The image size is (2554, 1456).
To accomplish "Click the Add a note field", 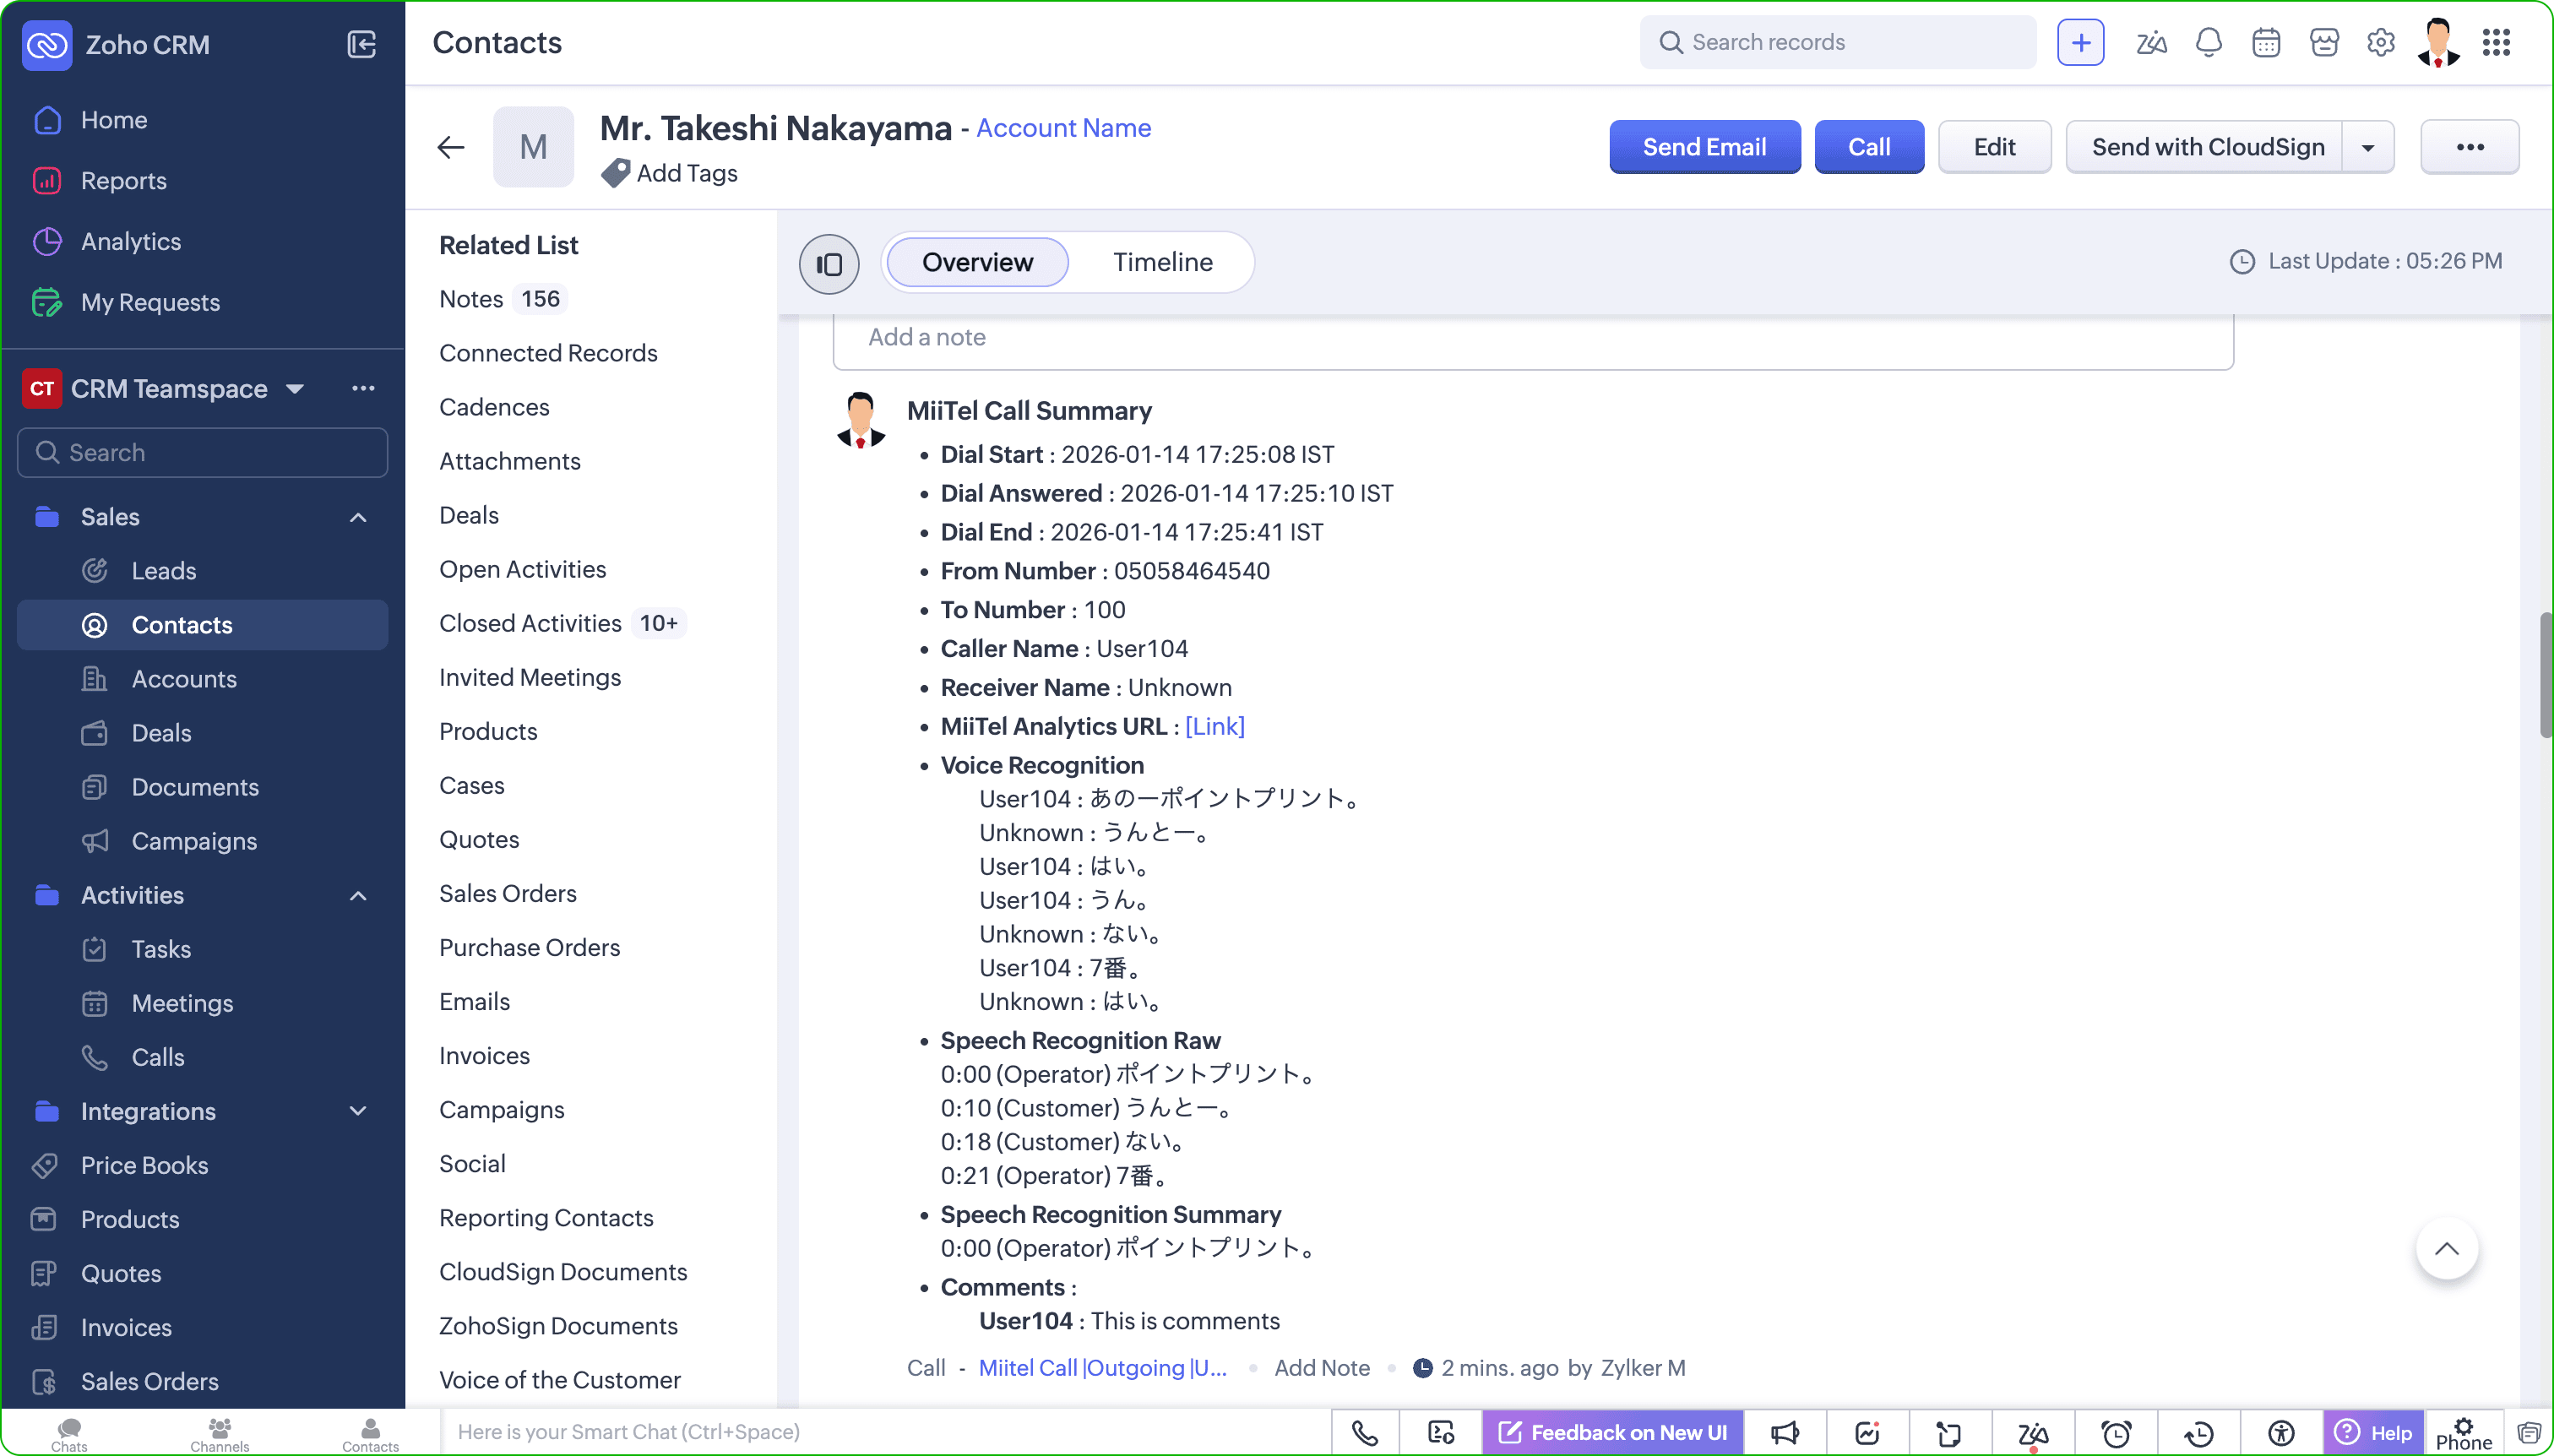I will 1532,338.
